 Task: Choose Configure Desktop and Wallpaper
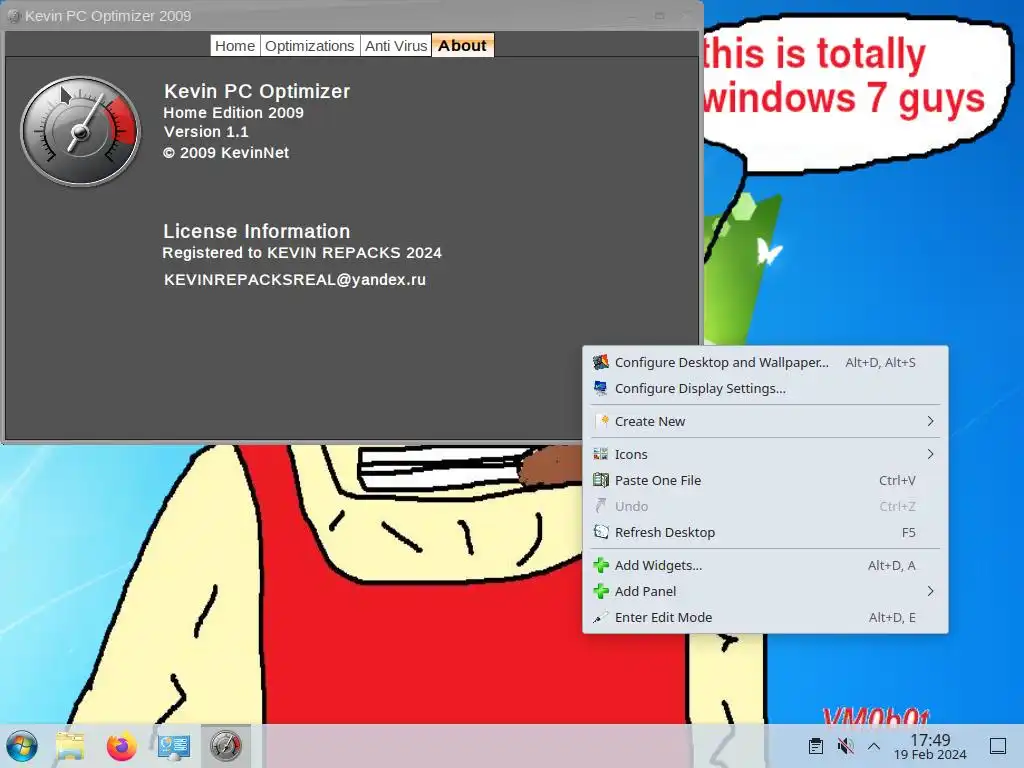coord(765,362)
